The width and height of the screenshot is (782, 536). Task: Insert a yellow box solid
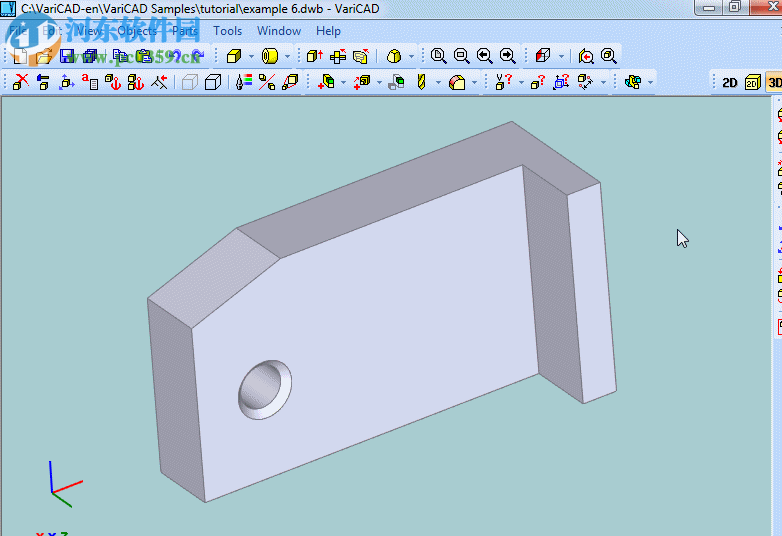(x=233, y=56)
